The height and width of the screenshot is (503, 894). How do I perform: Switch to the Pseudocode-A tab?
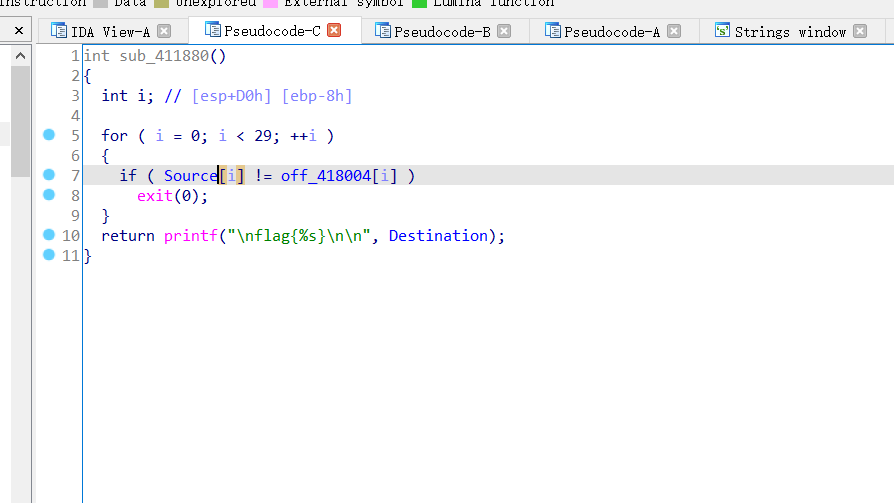[612, 31]
